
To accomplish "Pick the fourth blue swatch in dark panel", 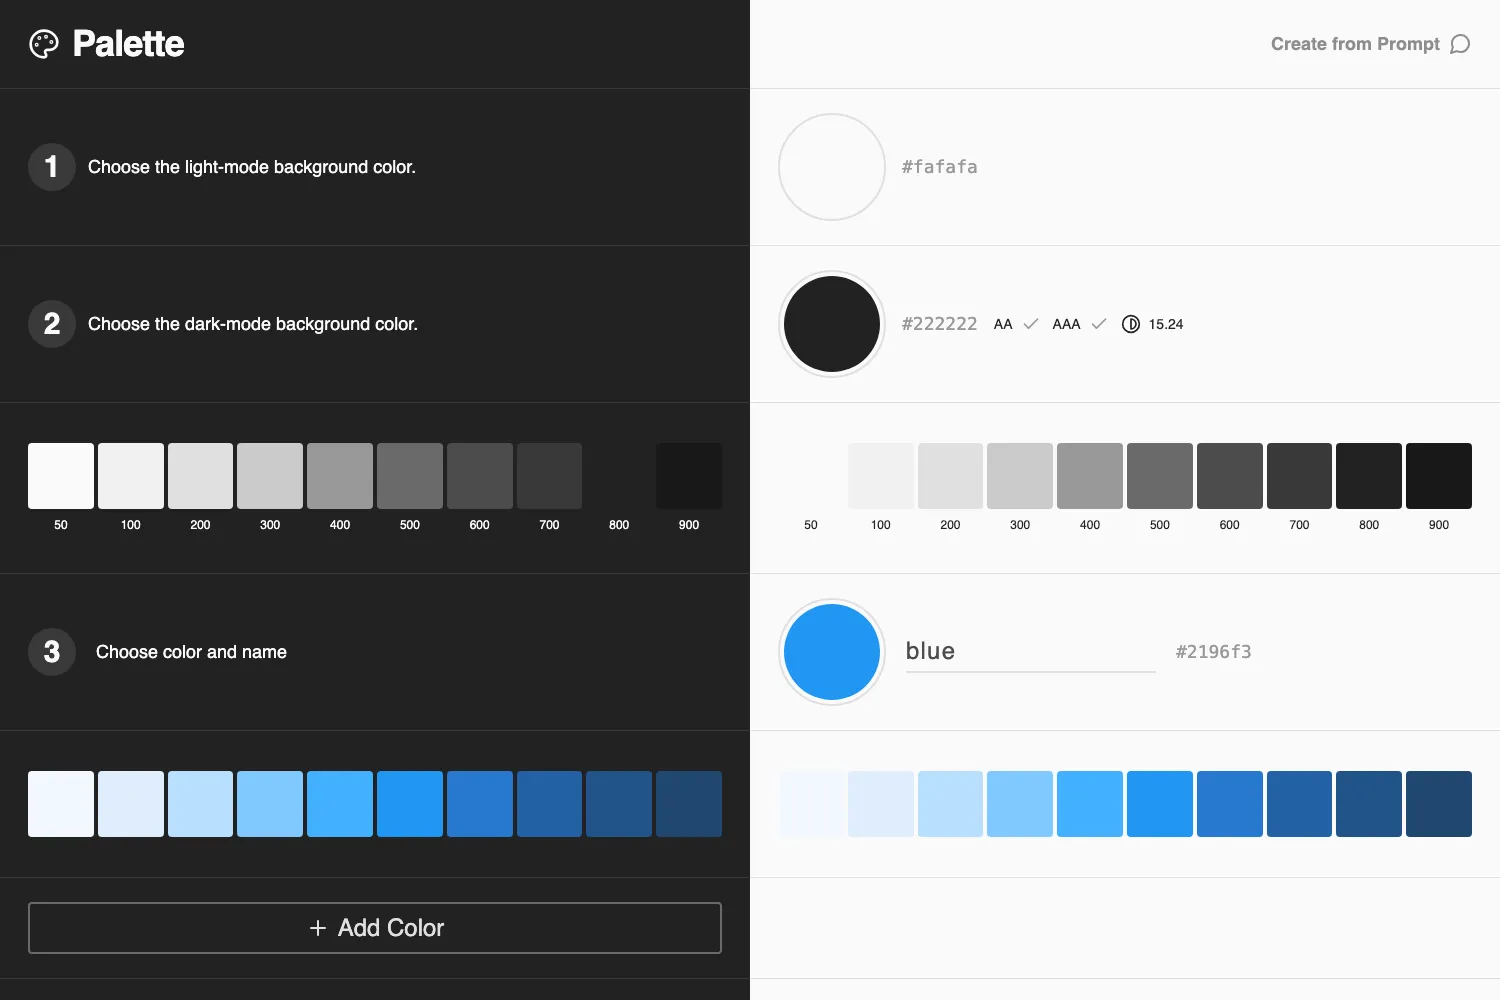I will tap(270, 804).
